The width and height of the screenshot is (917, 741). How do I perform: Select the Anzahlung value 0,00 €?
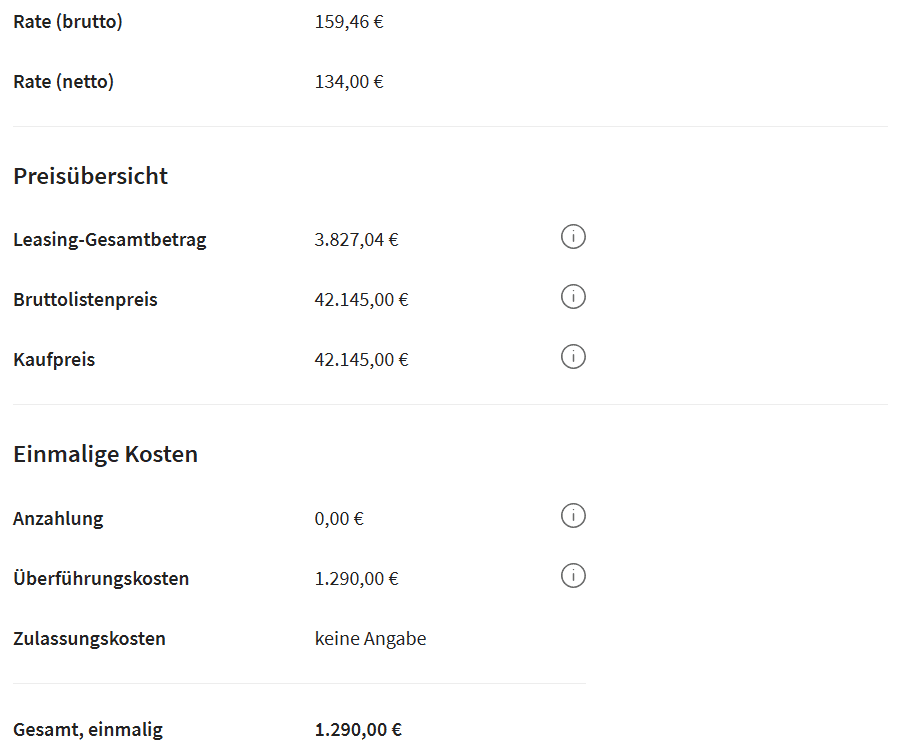pyautogui.click(x=339, y=519)
